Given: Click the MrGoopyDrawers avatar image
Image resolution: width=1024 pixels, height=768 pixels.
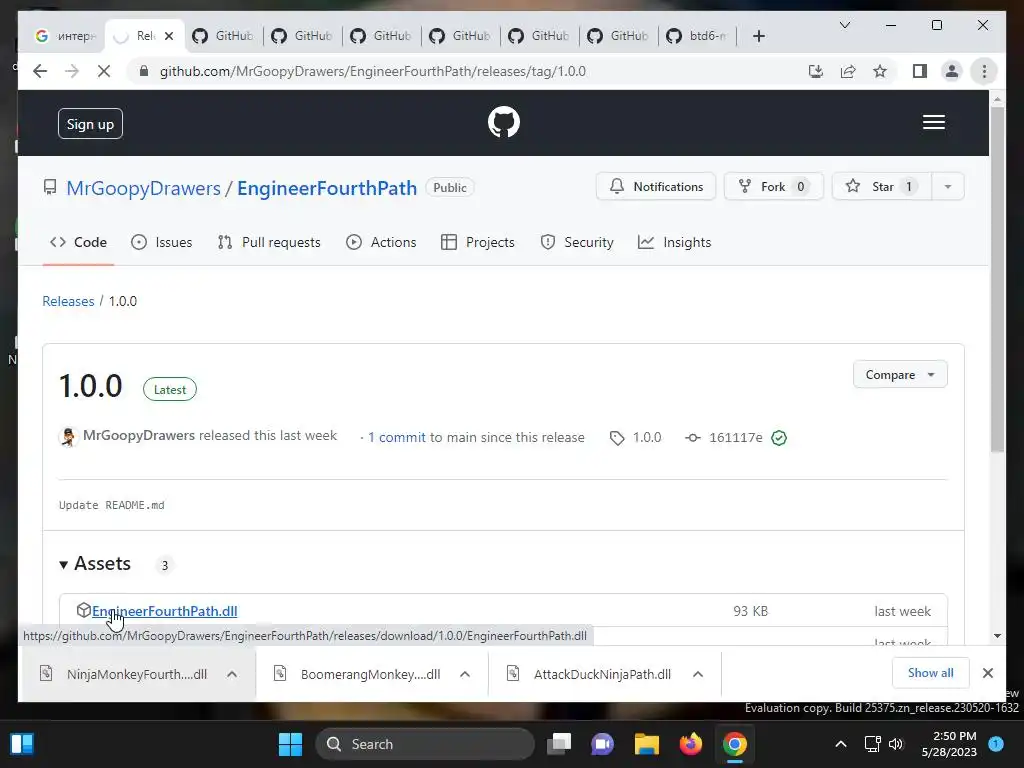Looking at the screenshot, I should pyautogui.click(x=68, y=436).
